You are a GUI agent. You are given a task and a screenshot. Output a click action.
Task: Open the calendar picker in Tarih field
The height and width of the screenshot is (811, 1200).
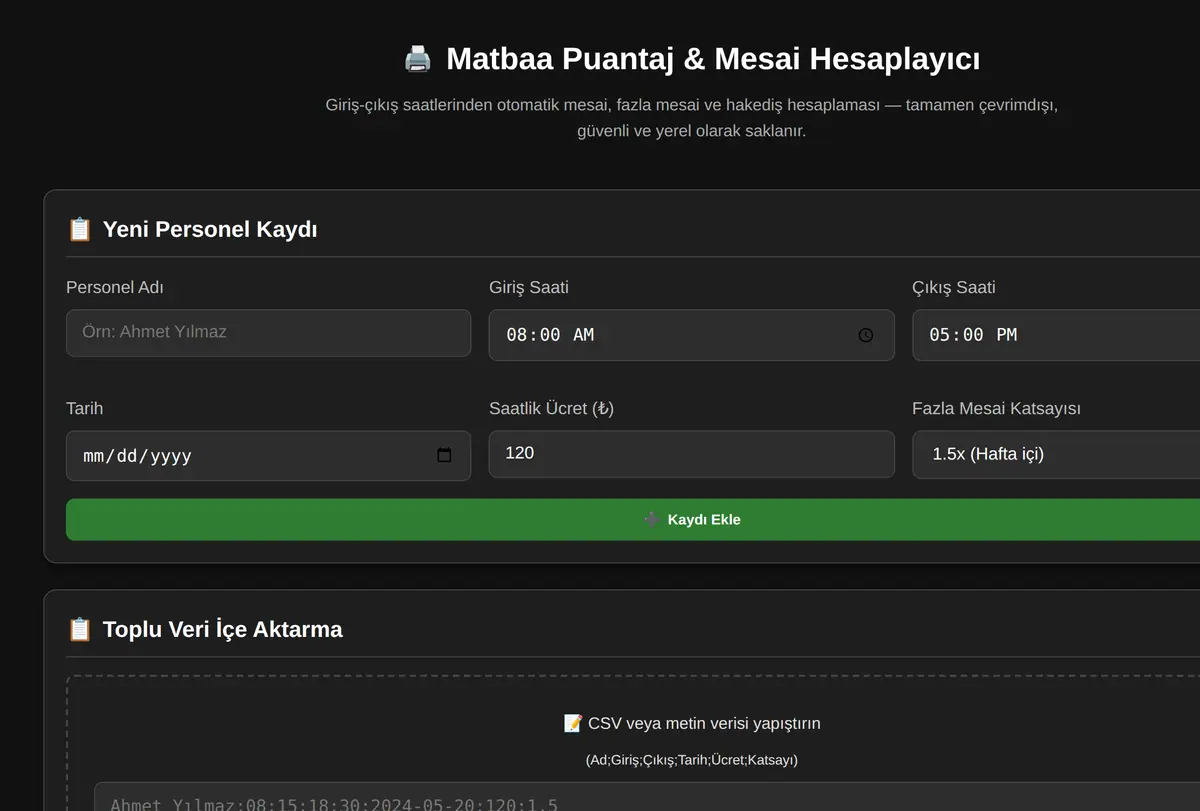click(445, 455)
